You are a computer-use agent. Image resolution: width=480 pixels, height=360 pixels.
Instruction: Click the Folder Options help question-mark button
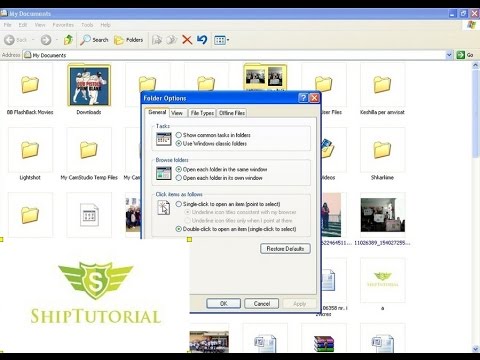coord(303,98)
